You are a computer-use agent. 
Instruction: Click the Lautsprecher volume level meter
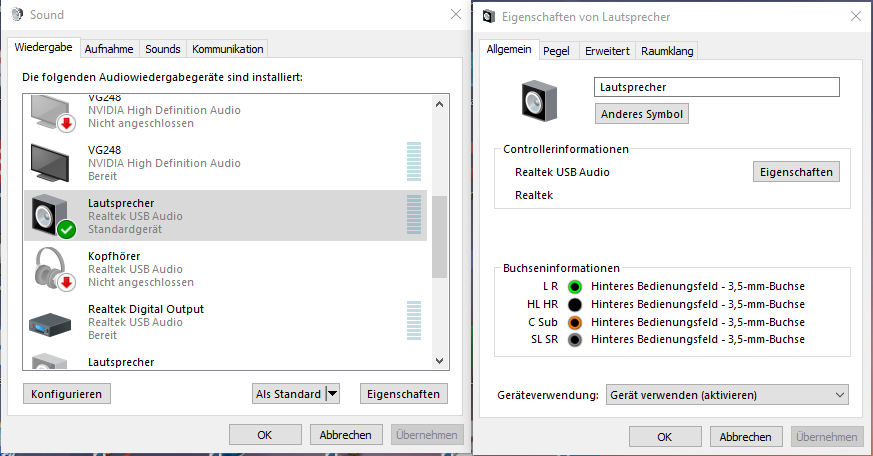[x=414, y=215]
